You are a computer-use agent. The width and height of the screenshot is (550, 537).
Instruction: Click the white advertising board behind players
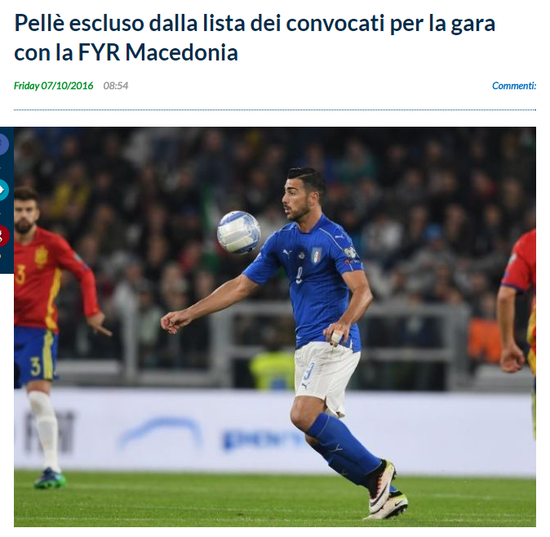point(275,431)
